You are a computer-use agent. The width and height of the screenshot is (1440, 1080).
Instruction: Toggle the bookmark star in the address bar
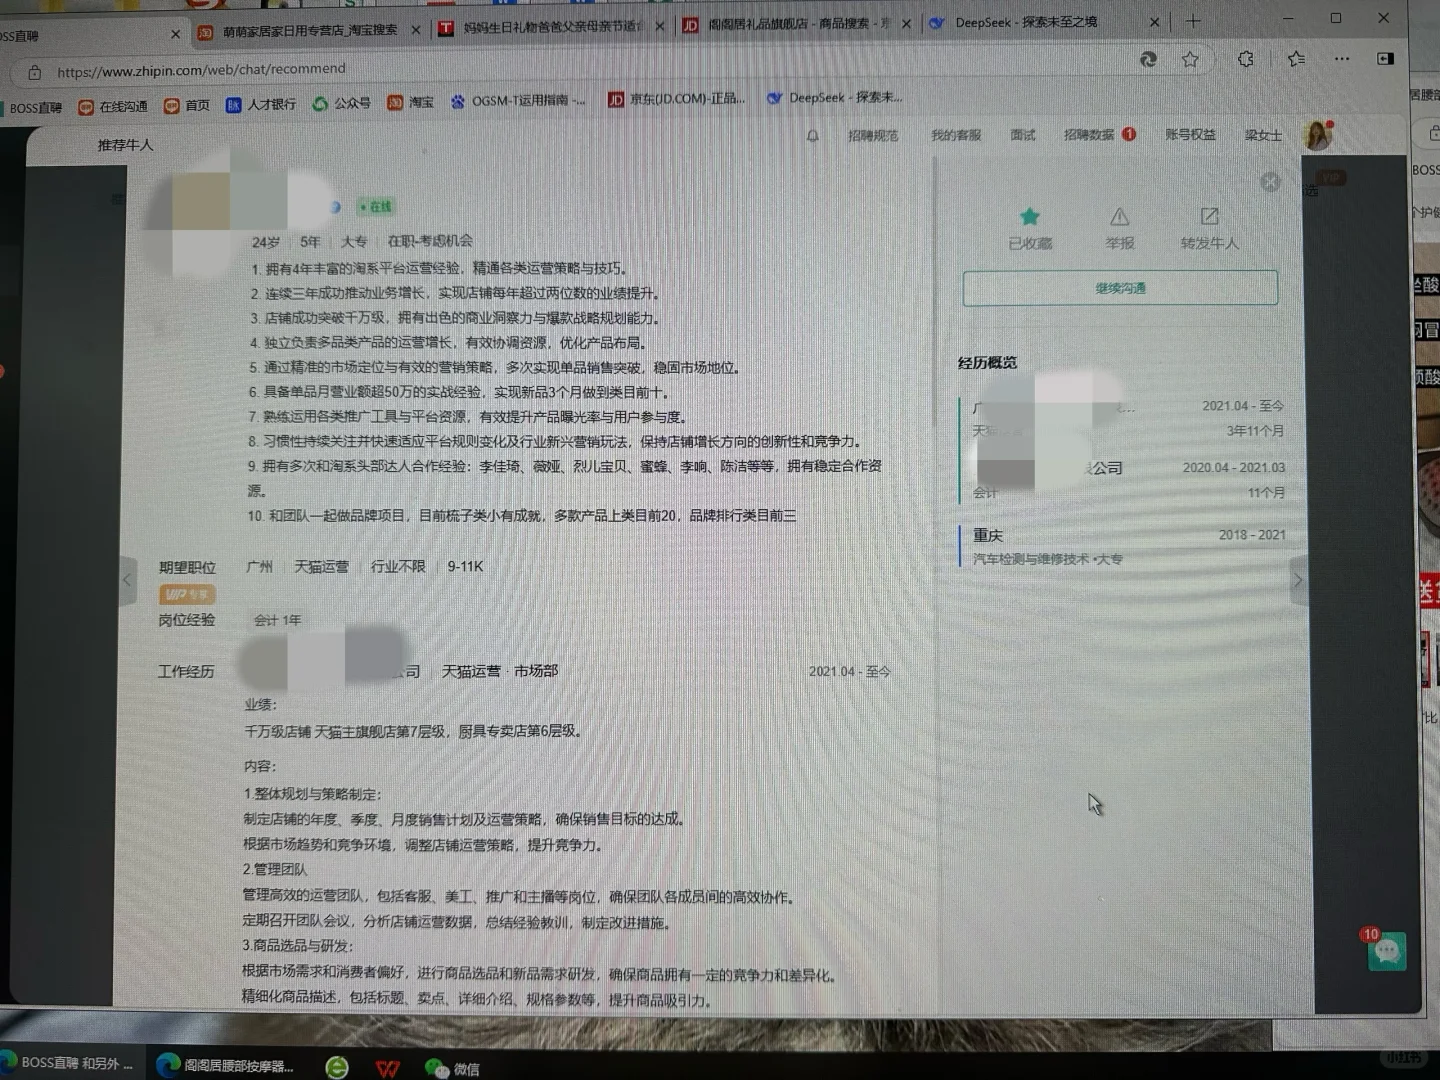(1190, 59)
